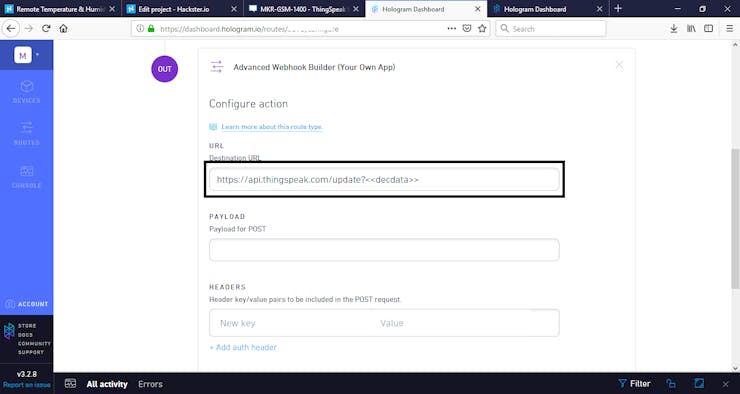
Task: Close the active Hologram Dashboard tab
Action: tap(478, 9)
